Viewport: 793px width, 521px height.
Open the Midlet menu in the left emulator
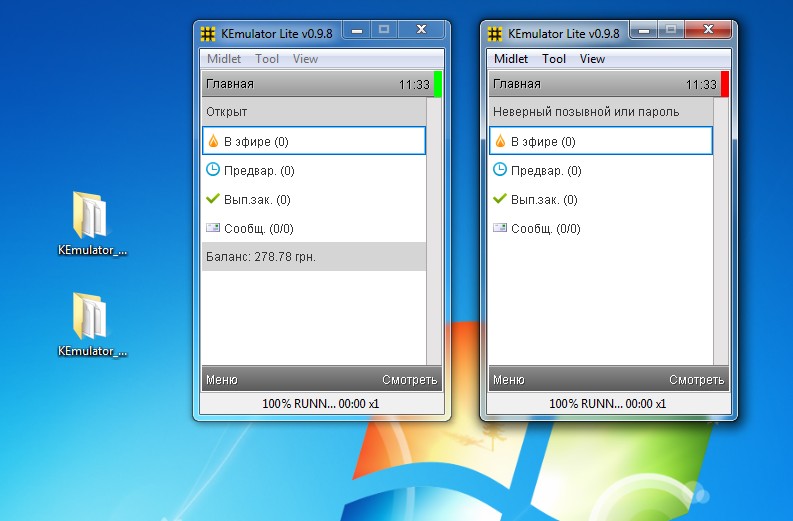(x=224, y=59)
